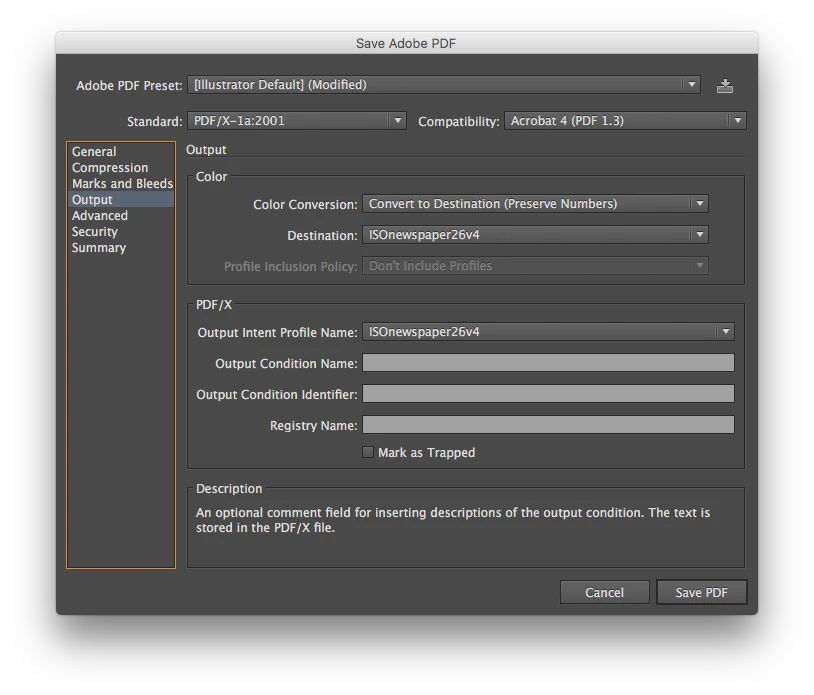Click the Cancel button
The image size is (814, 695).
(604, 592)
